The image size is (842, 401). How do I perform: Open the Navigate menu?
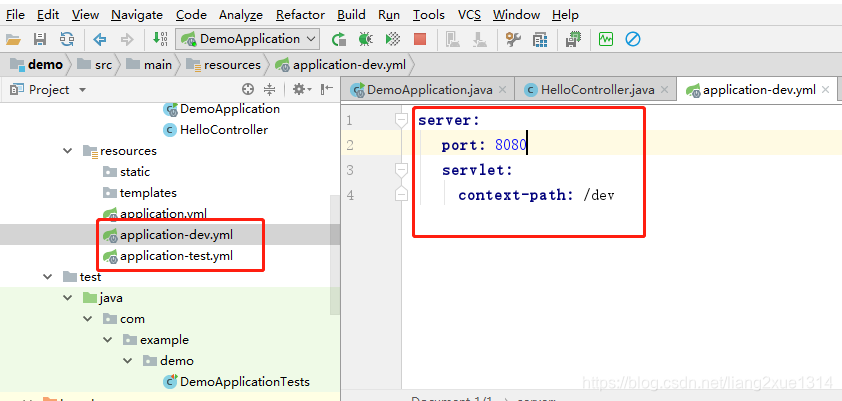(x=137, y=15)
